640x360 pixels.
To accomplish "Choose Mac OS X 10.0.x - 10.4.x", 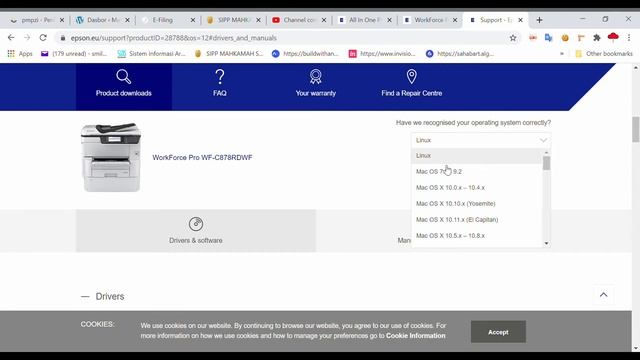I will (477, 187).
